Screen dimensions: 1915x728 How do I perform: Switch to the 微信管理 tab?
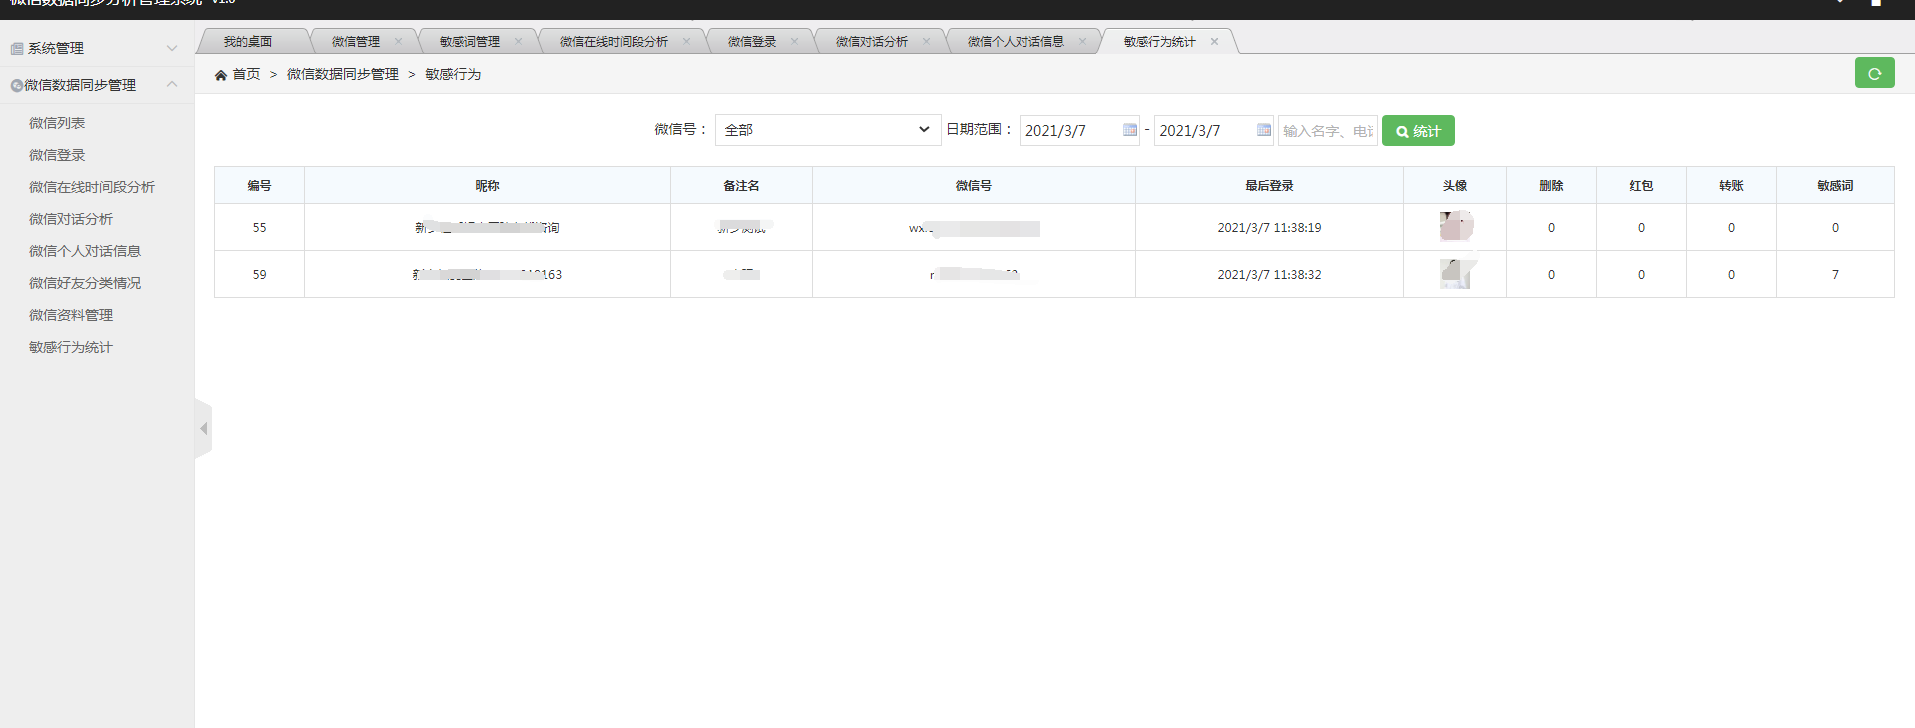pyautogui.click(x=356, y=41)
